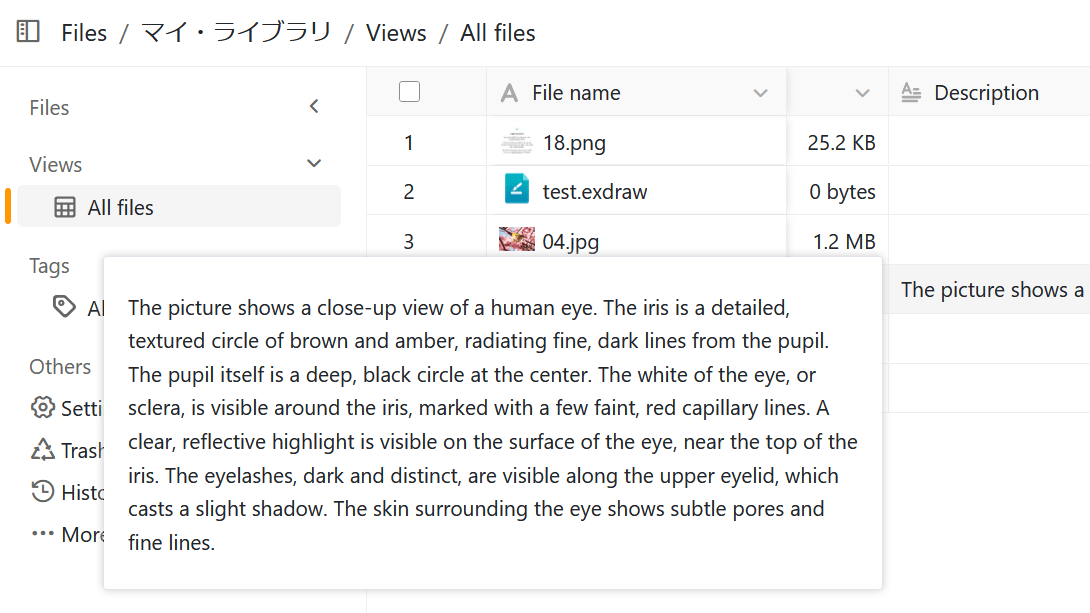This screenshot has width=1090, height=613.
Task: Click the Description column text icon
Action: (x=911, y=93)
